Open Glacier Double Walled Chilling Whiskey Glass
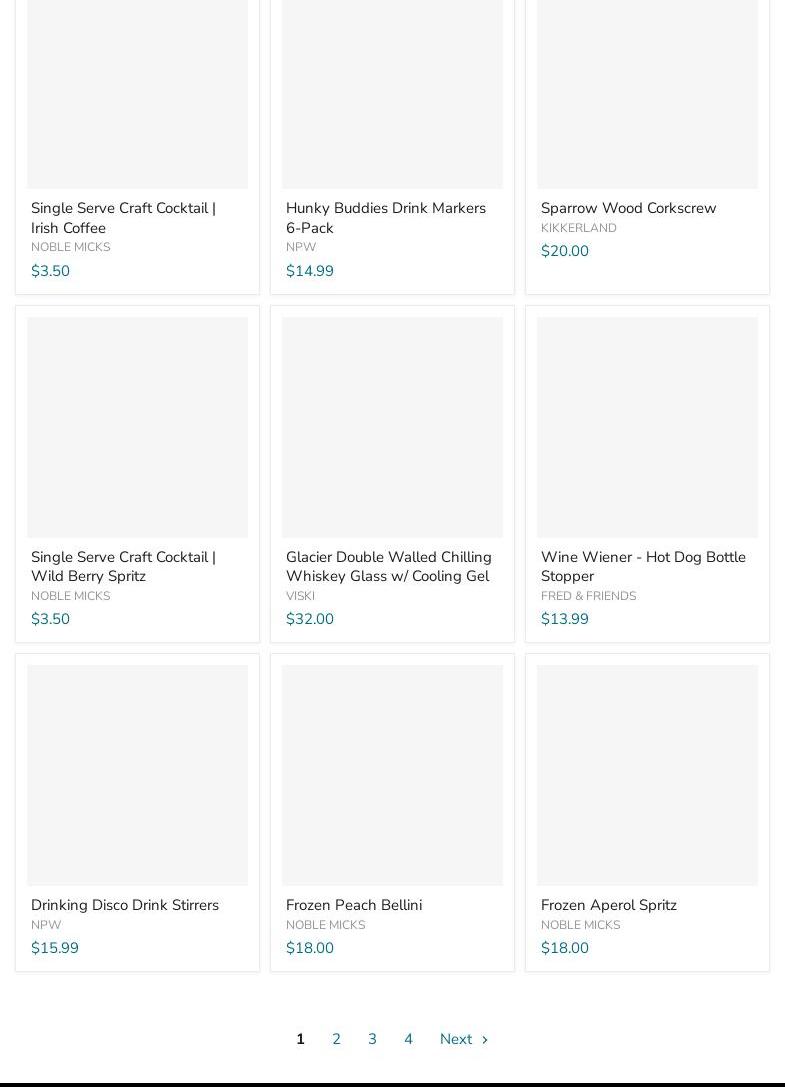This screenshot has width=785, height=1087. 388,566
